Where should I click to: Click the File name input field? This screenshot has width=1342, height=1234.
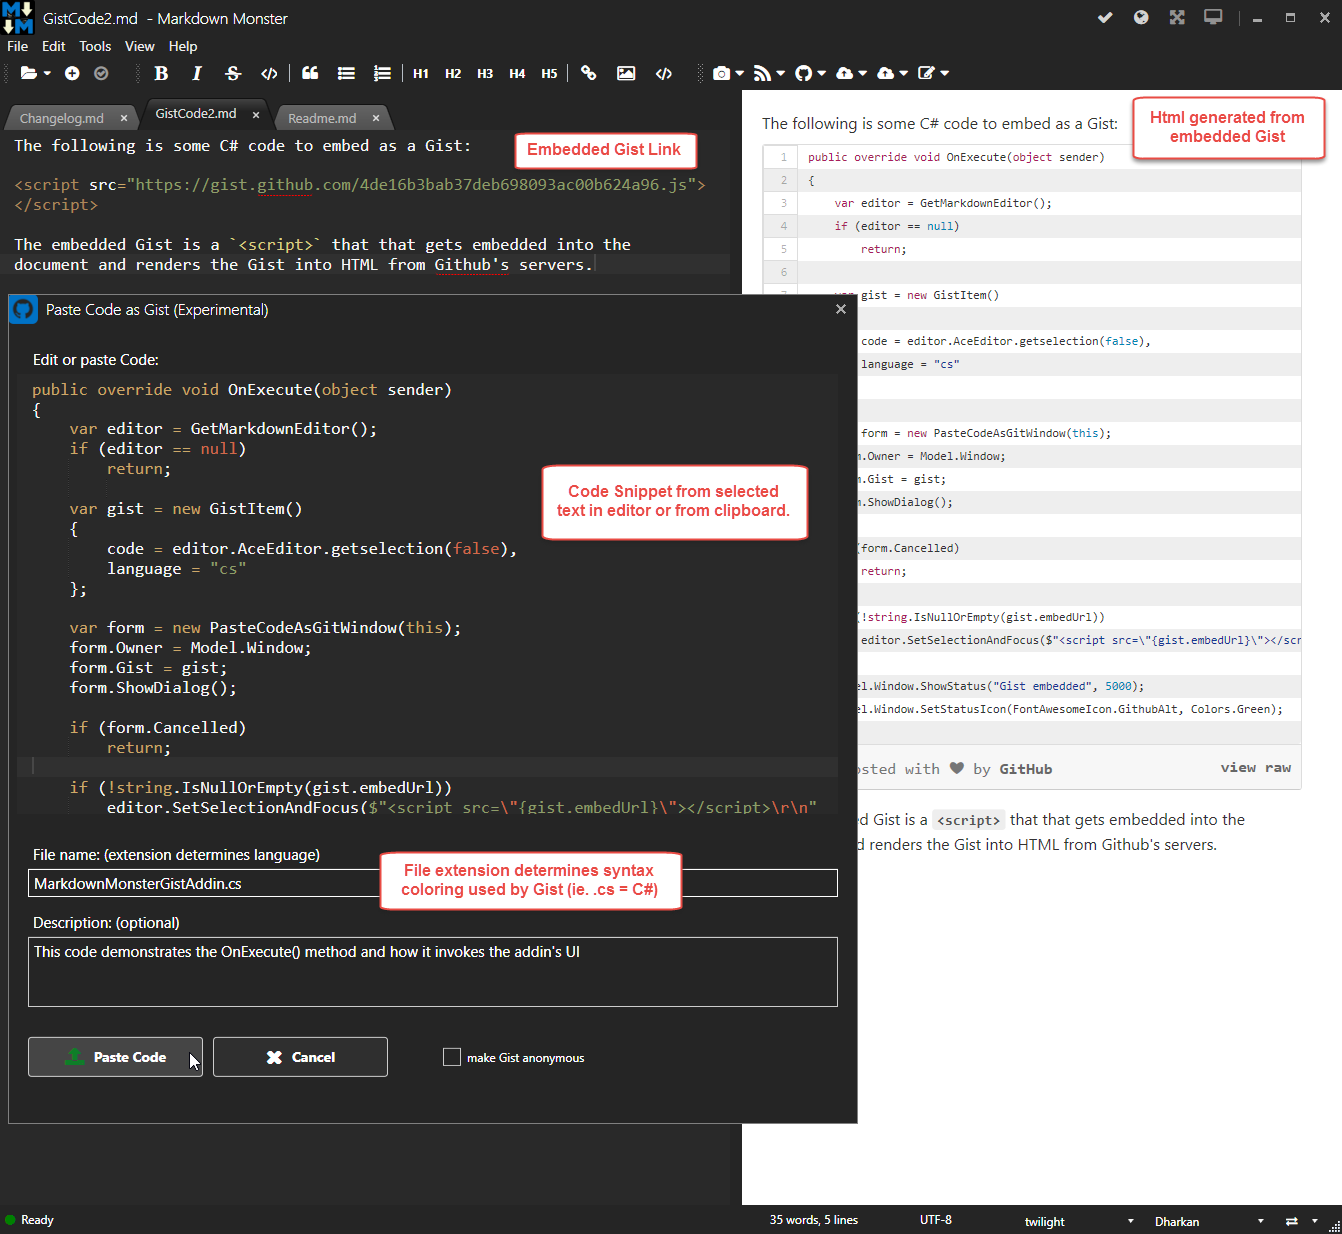[x=433, y=883]
